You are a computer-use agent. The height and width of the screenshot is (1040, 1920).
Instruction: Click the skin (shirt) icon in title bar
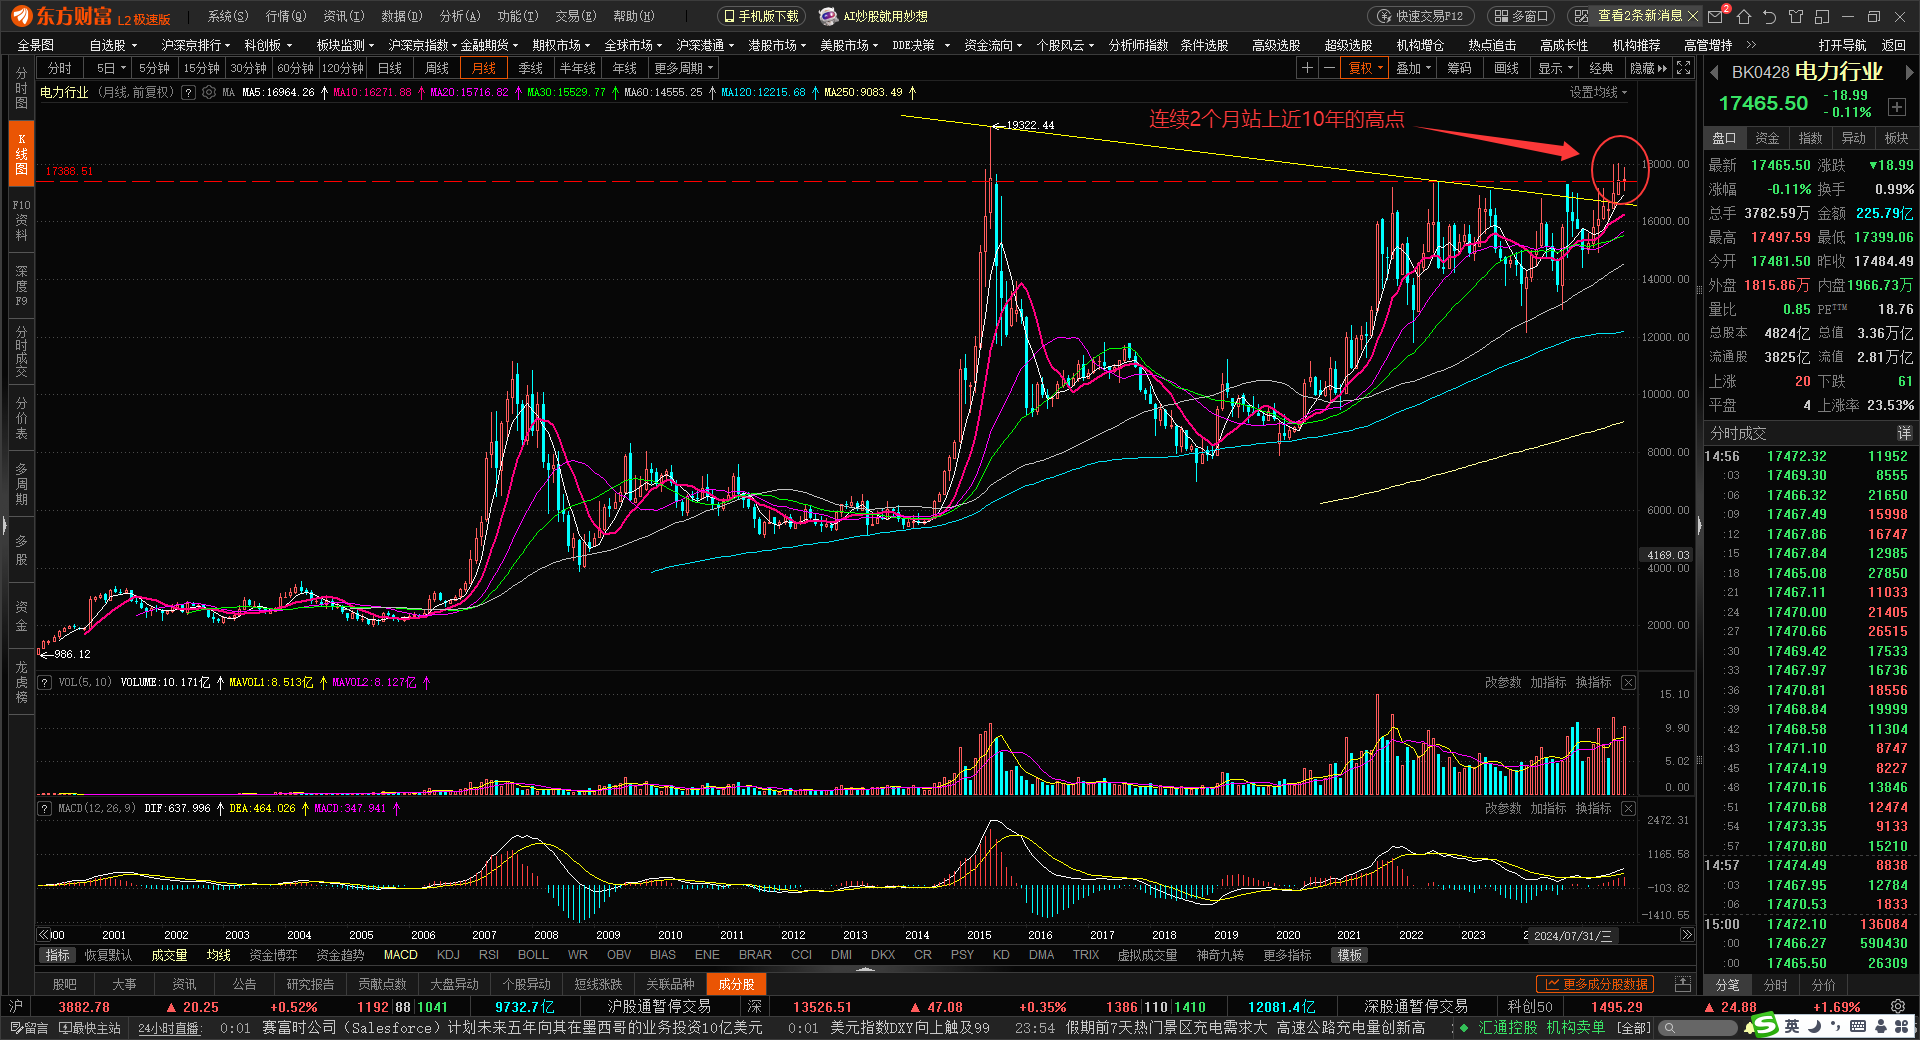1796,16
